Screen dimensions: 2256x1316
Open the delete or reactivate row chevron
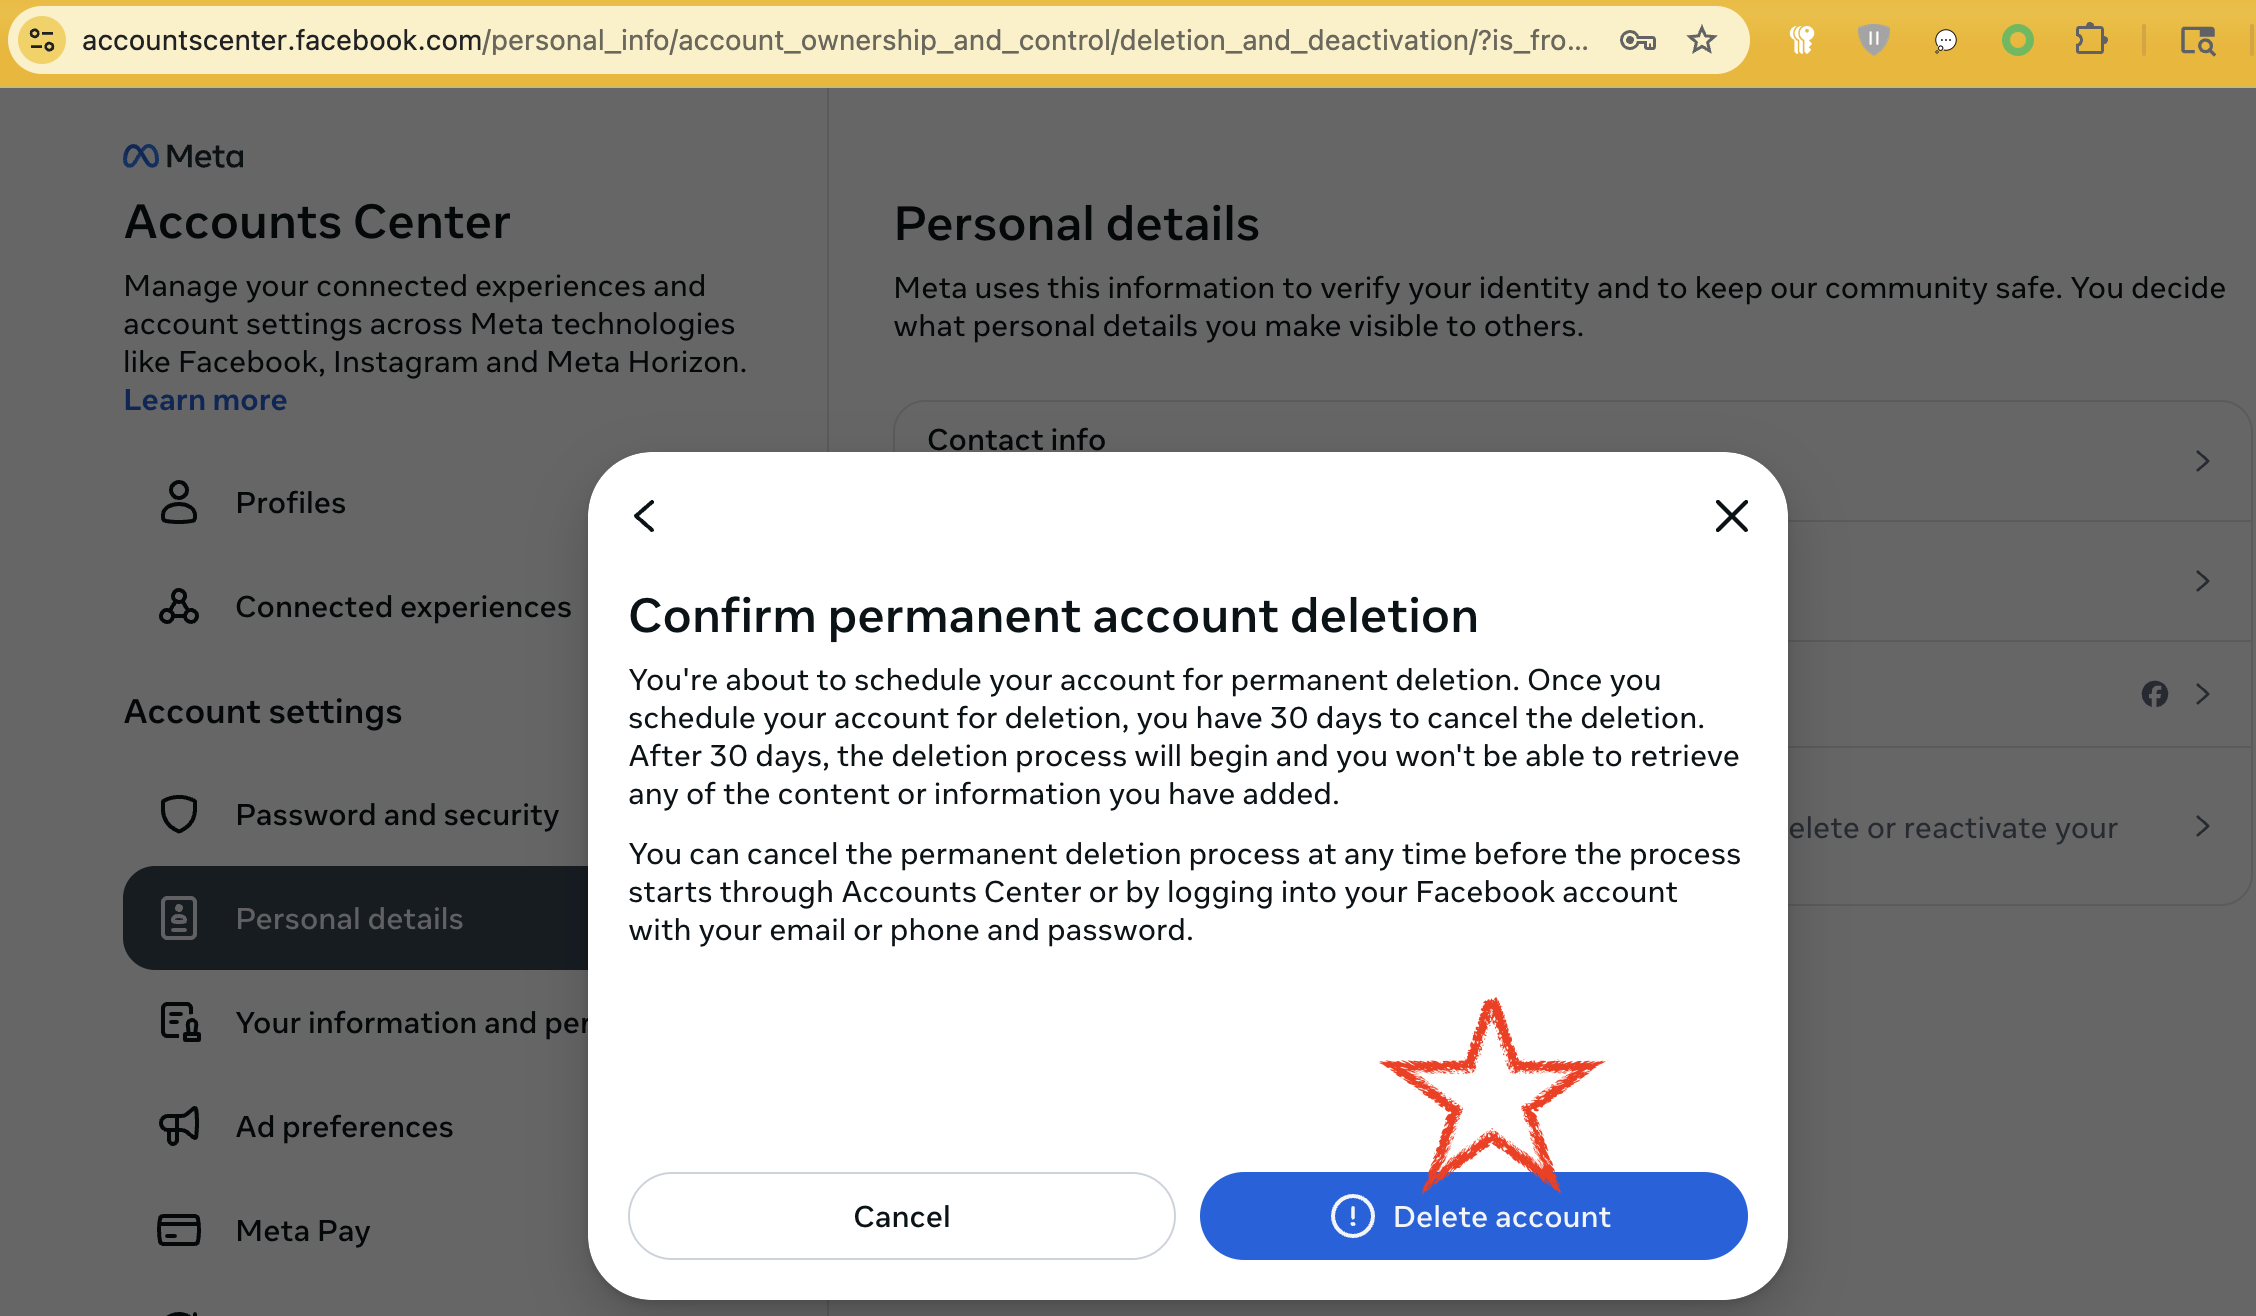[2202, 826]
